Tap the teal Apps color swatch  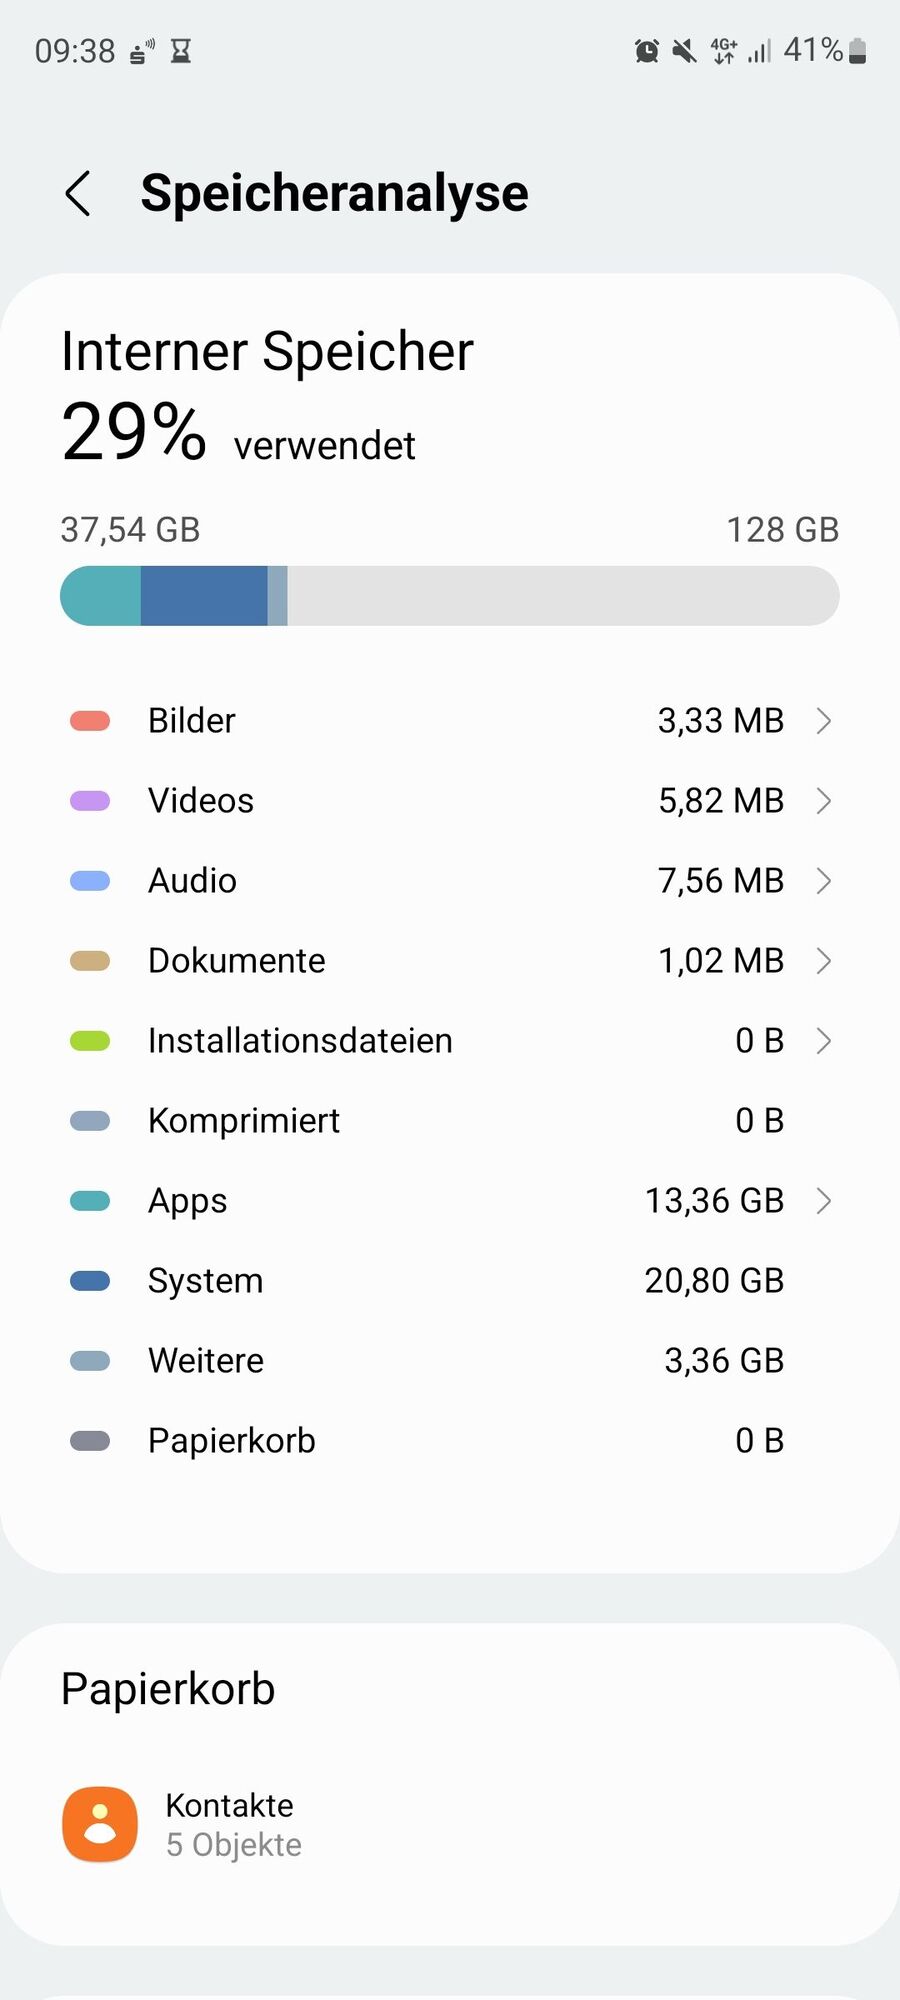[x=90, y=1201]
